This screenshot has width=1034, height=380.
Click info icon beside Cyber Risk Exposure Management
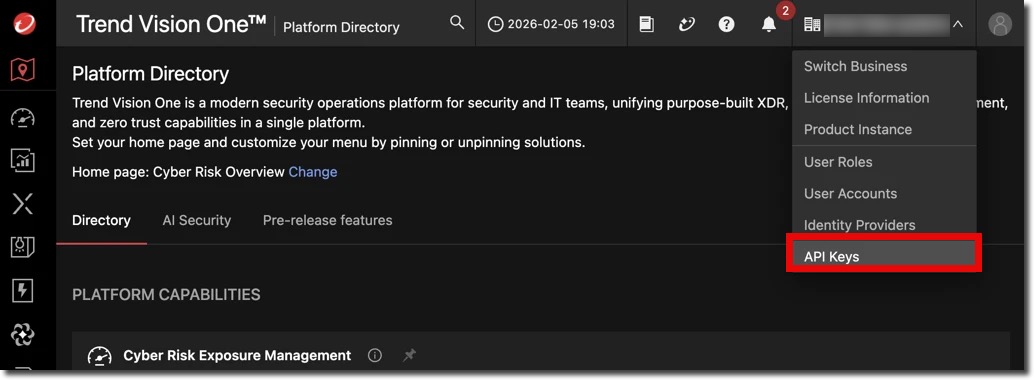[x=375, y=356]
